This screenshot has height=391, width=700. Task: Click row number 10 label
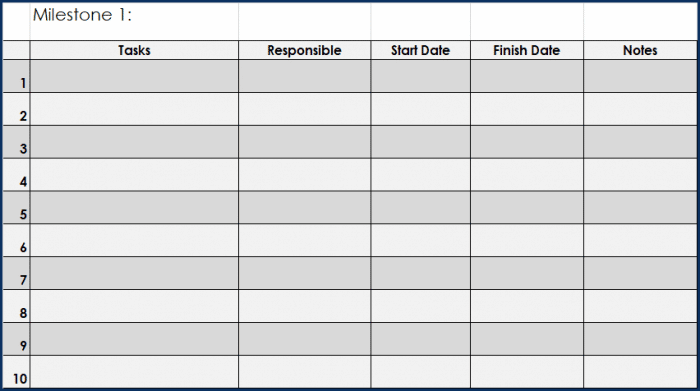pyautogui.click(x=20, y=379)
